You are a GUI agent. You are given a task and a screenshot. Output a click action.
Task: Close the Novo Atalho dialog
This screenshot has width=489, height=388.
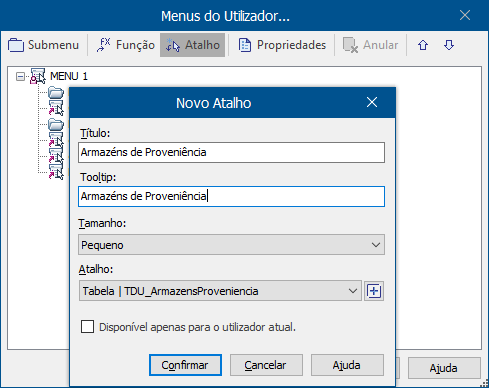[x=372, y=102]
